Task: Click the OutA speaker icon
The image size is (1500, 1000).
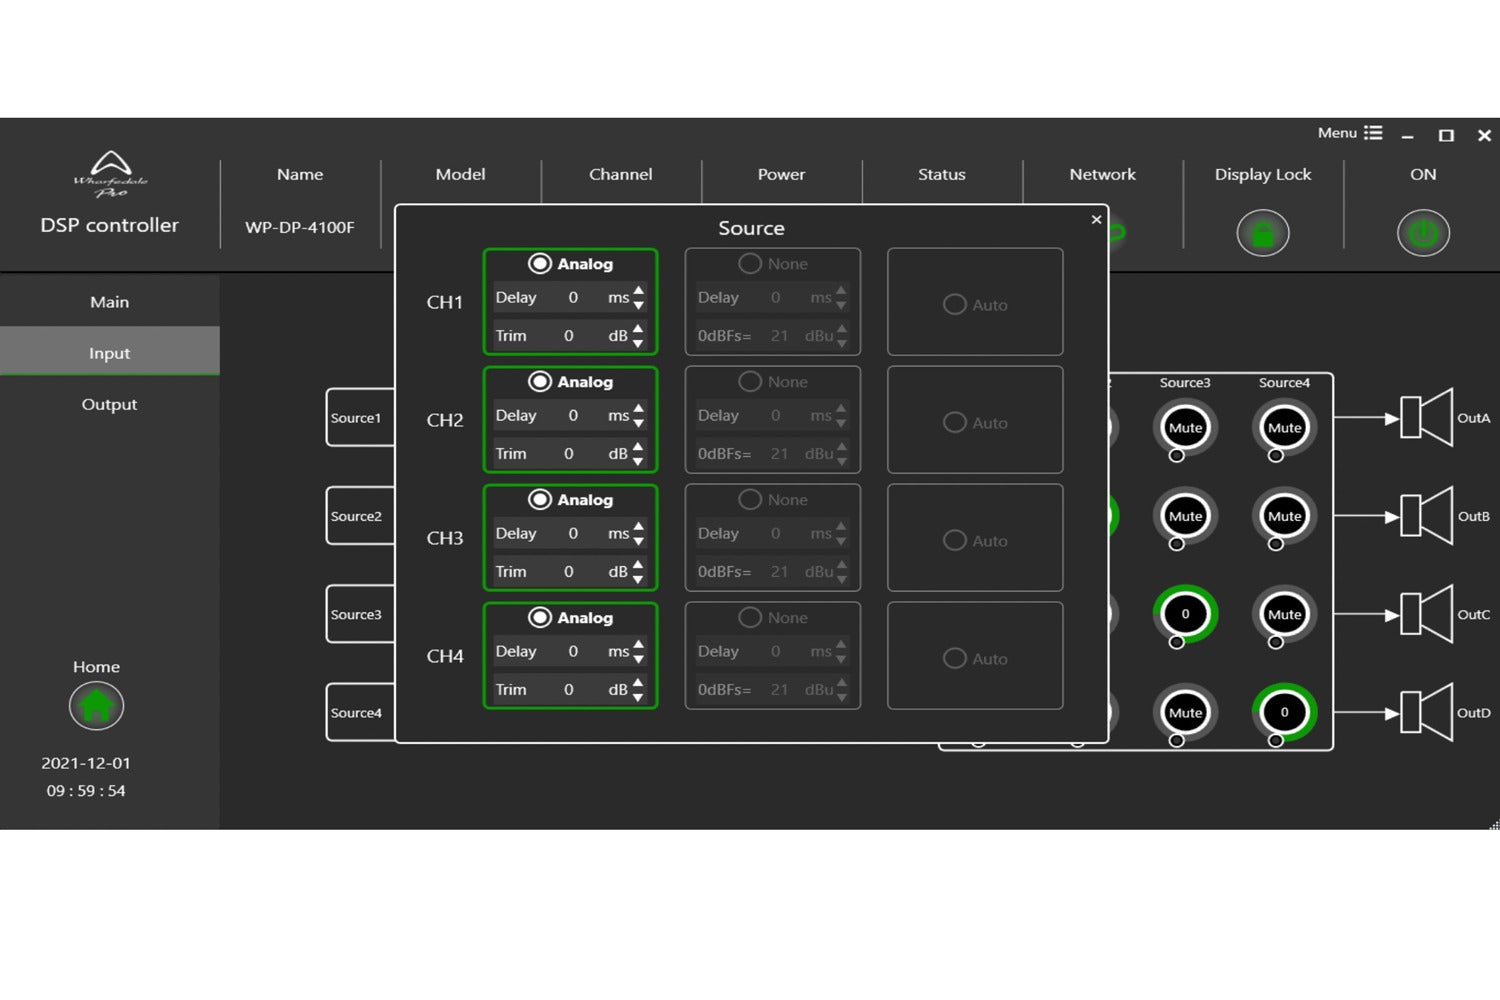Action: [1426, 418]
